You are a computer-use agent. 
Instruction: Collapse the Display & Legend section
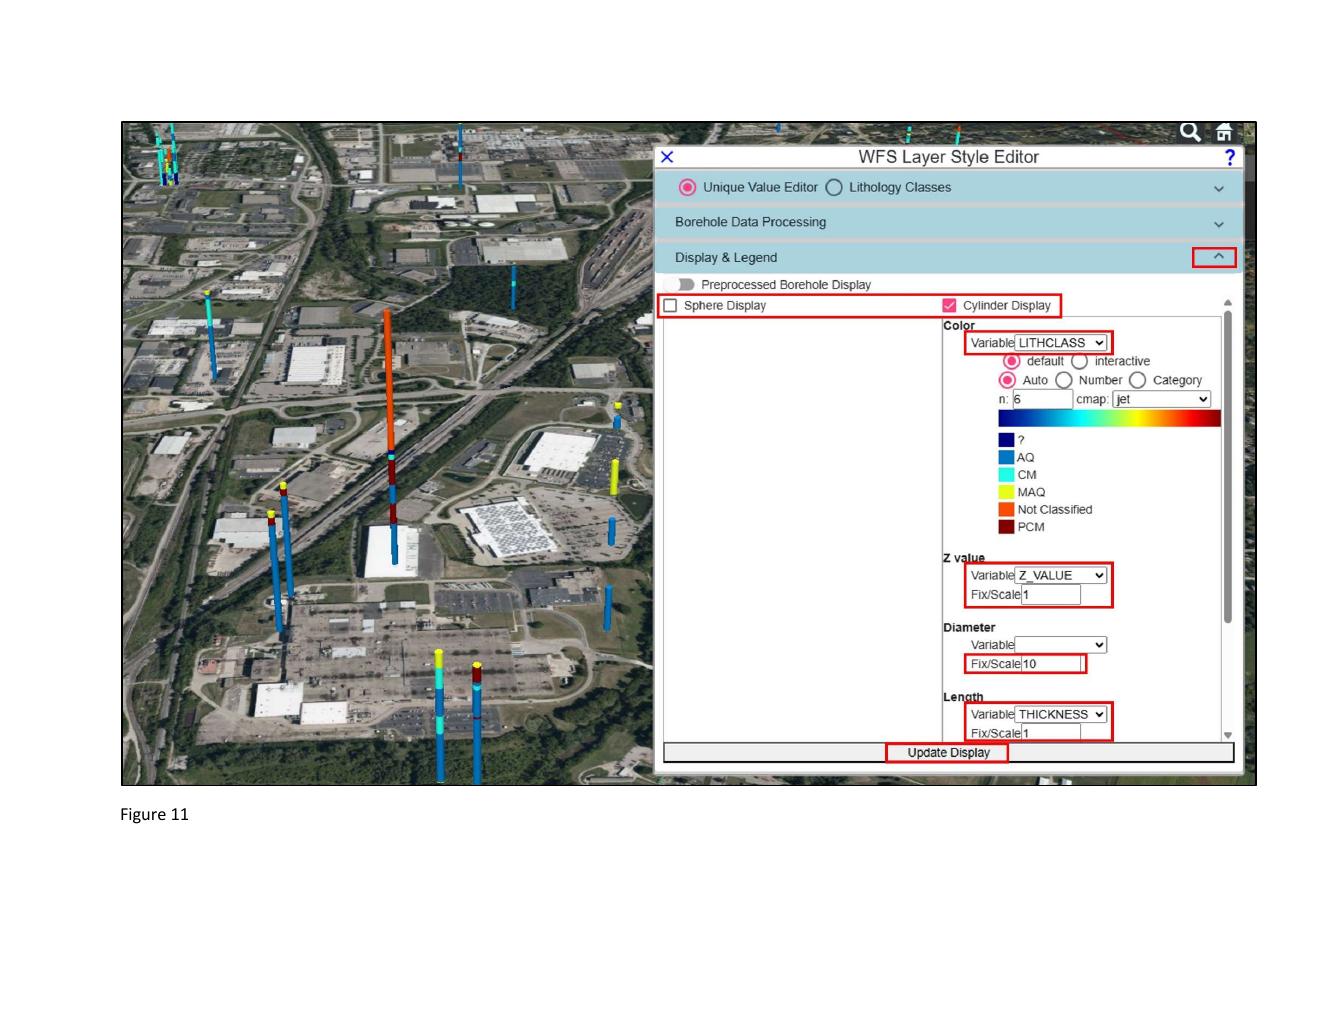pyautogui.click(x=1217, y=257)
